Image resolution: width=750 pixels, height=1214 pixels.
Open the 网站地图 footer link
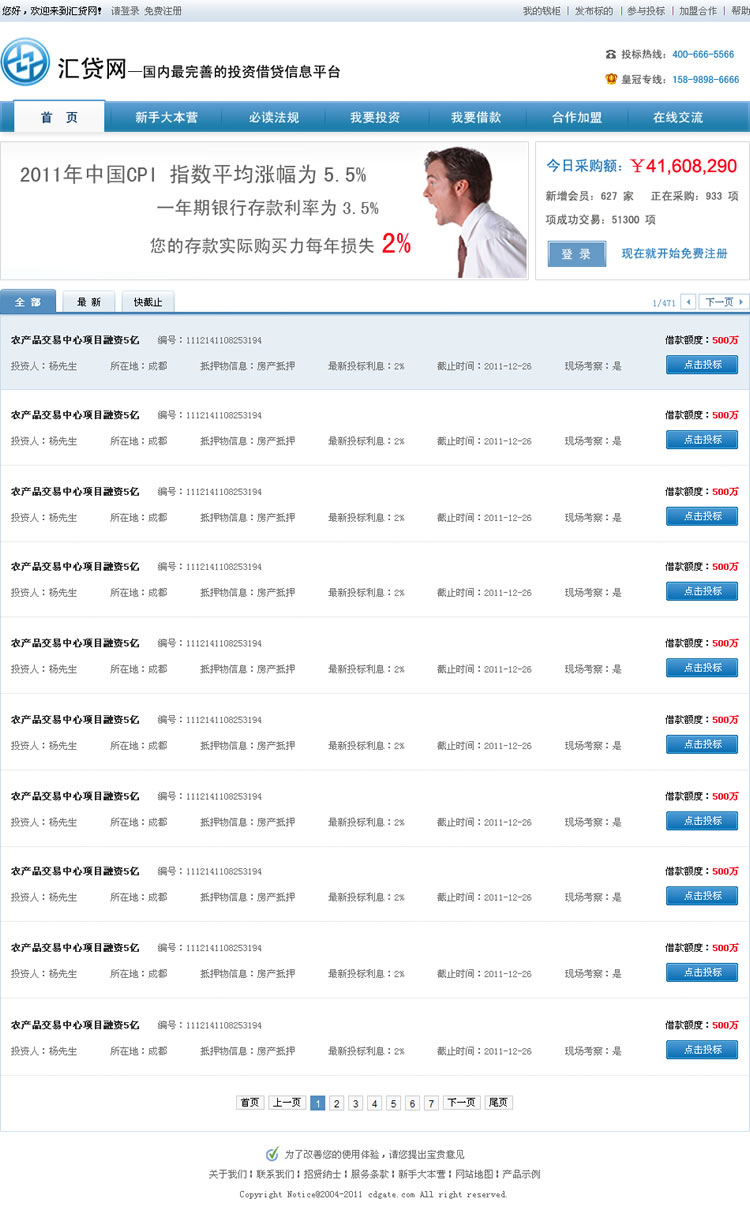474,1174
